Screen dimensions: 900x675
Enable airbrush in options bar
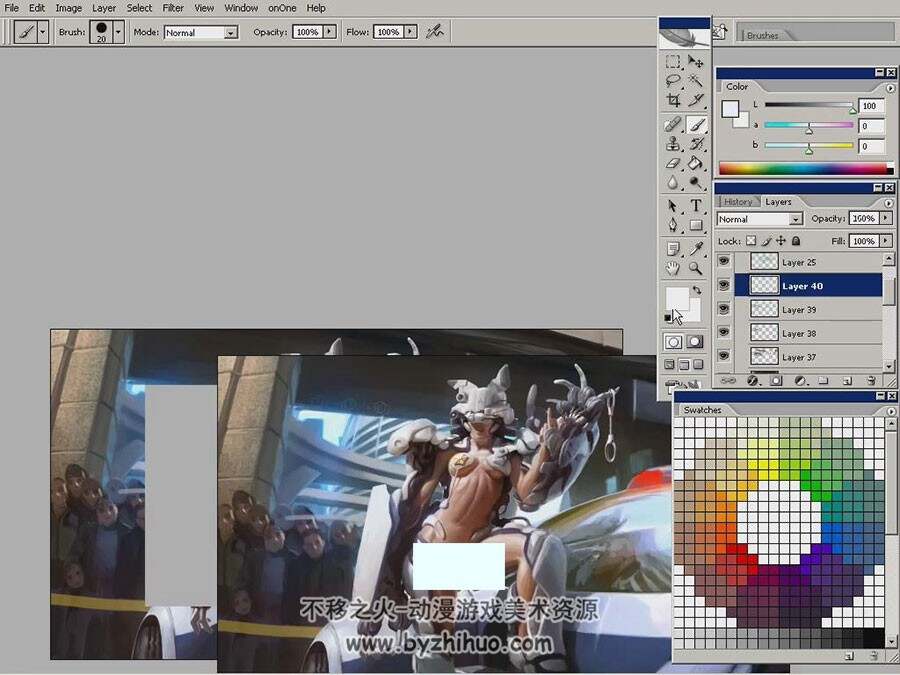point(435,32)
